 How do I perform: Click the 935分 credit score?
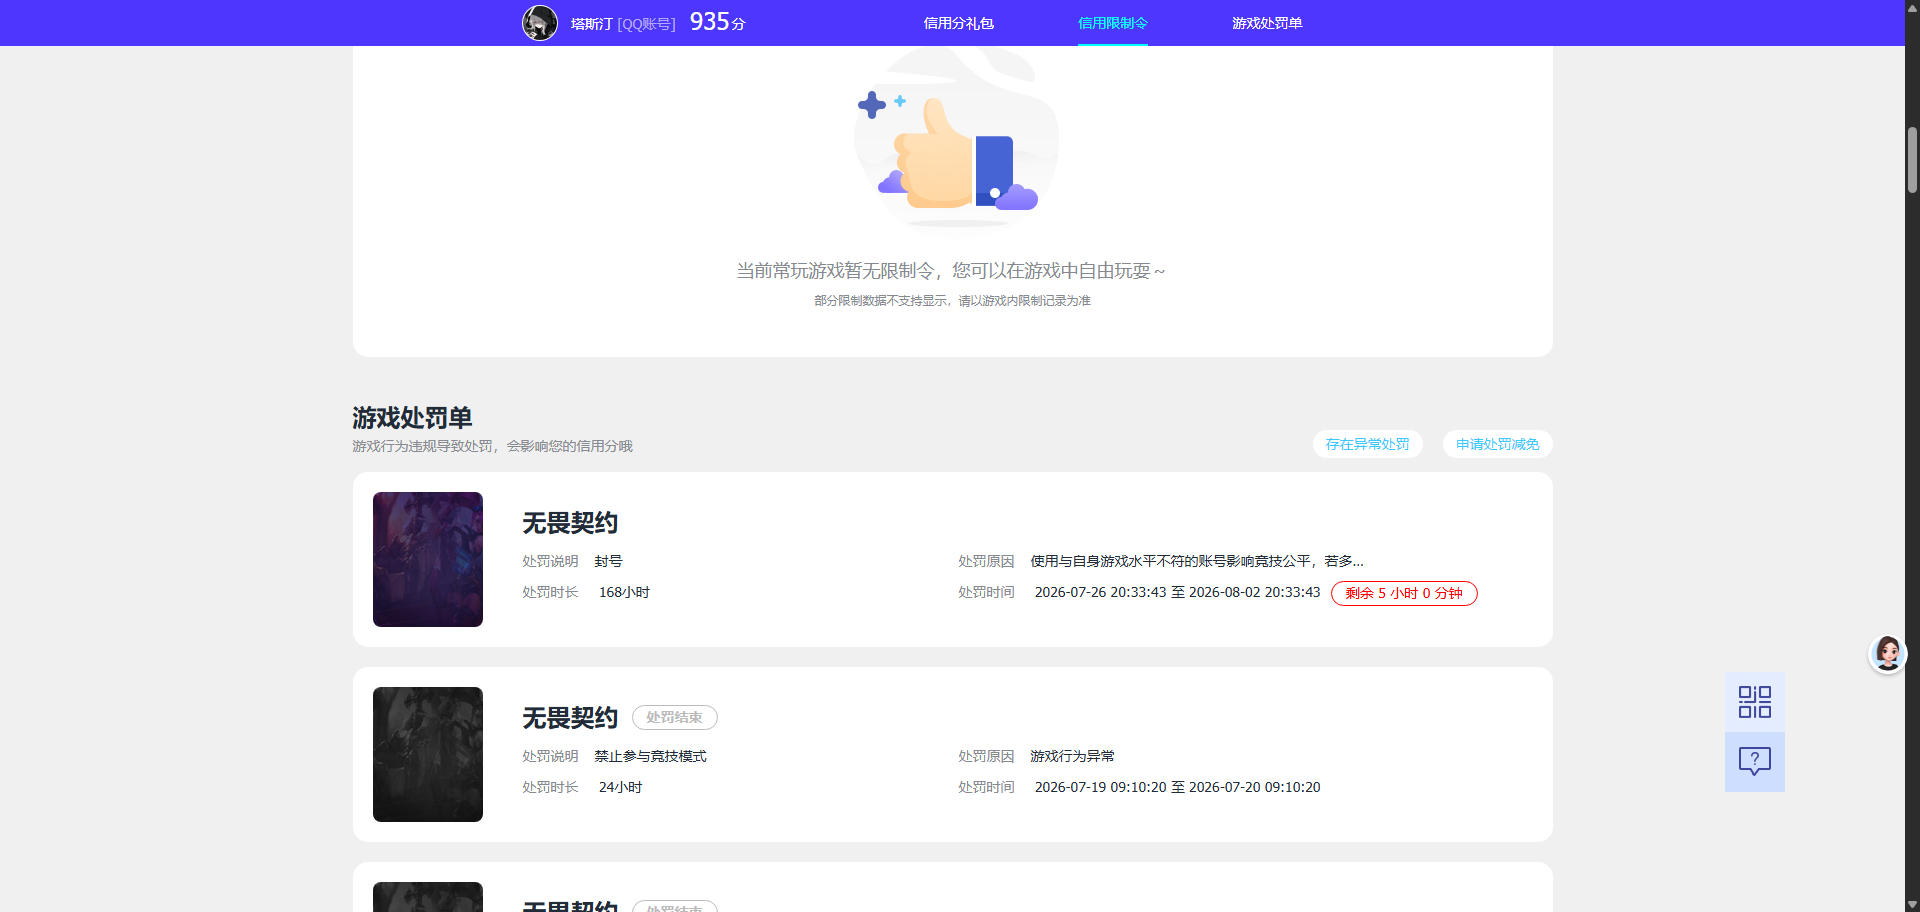717,22
